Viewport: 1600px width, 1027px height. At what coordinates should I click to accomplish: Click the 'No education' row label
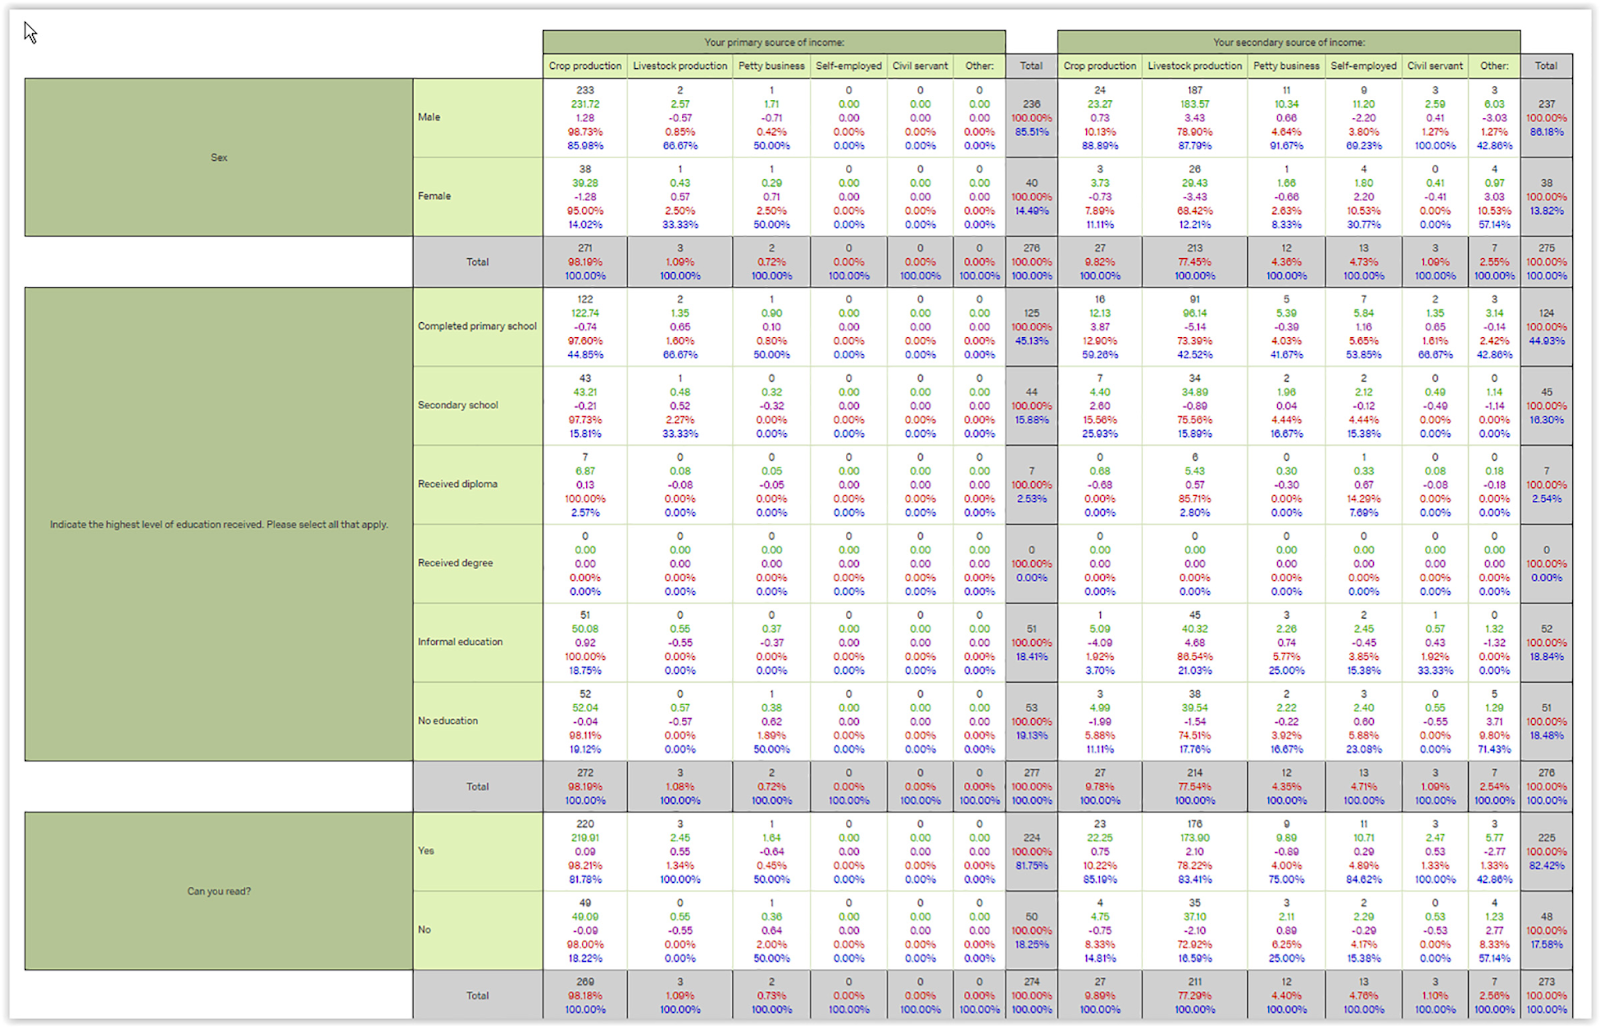tap(478, 721)
